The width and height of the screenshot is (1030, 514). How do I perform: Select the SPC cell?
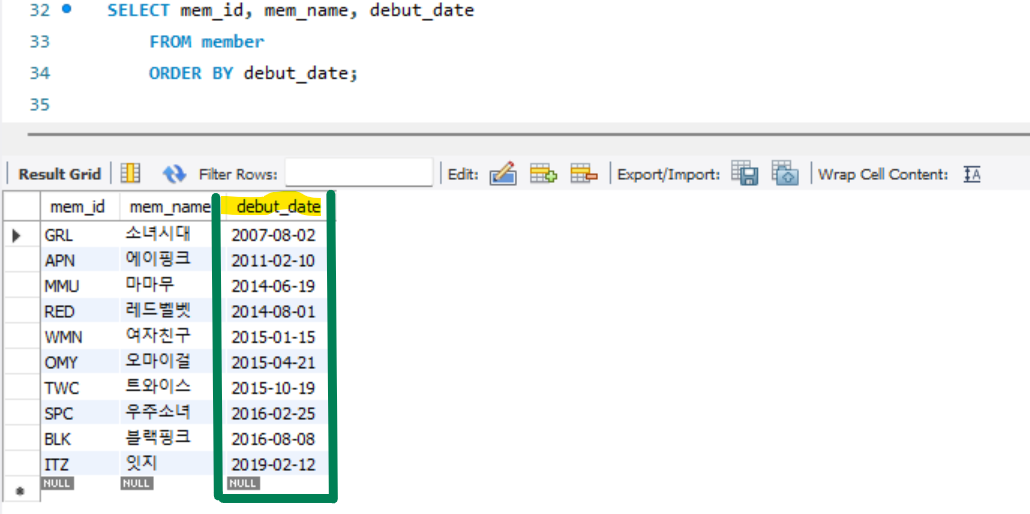(x=80, y=414)
